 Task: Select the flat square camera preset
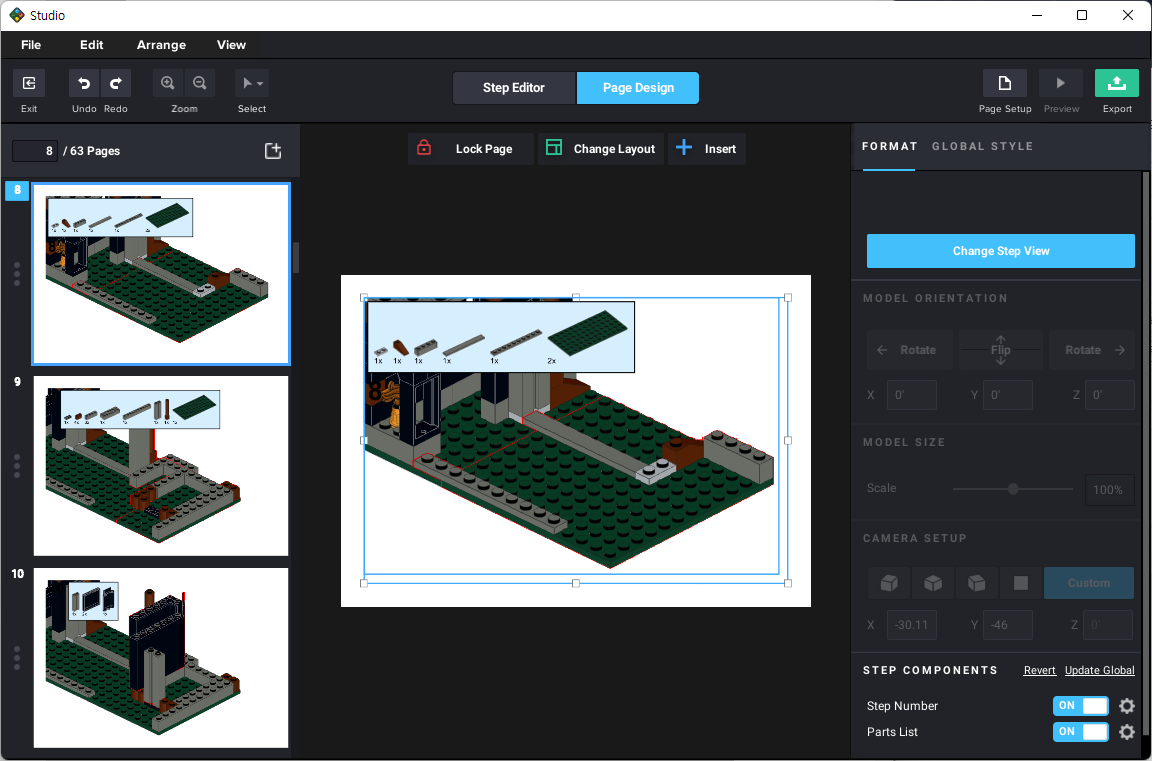click(x=1020, y=583)
